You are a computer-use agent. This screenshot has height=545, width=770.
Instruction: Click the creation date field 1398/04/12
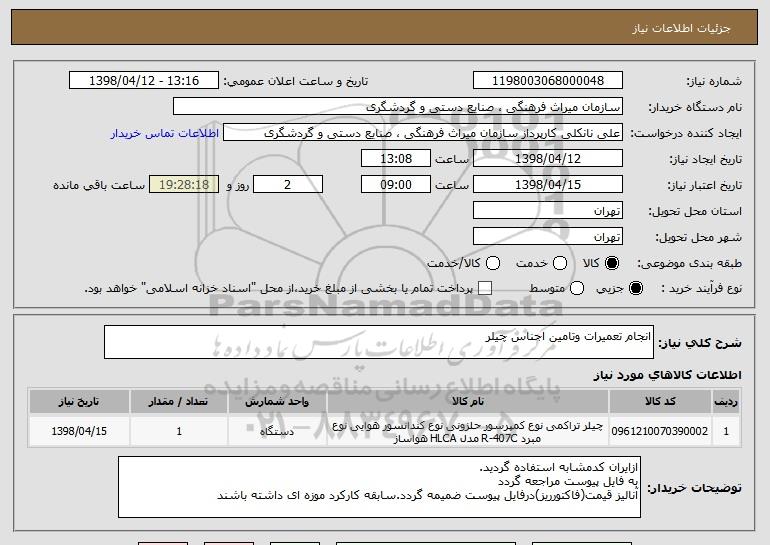548,159
